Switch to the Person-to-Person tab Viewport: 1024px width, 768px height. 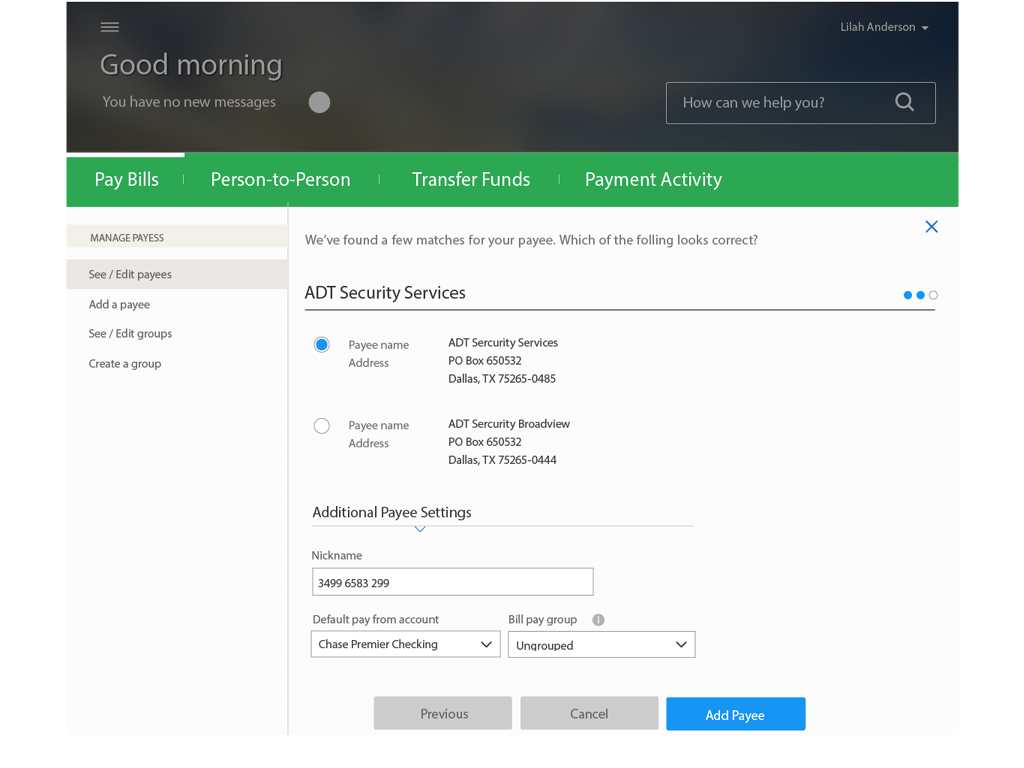pos(281,180)
